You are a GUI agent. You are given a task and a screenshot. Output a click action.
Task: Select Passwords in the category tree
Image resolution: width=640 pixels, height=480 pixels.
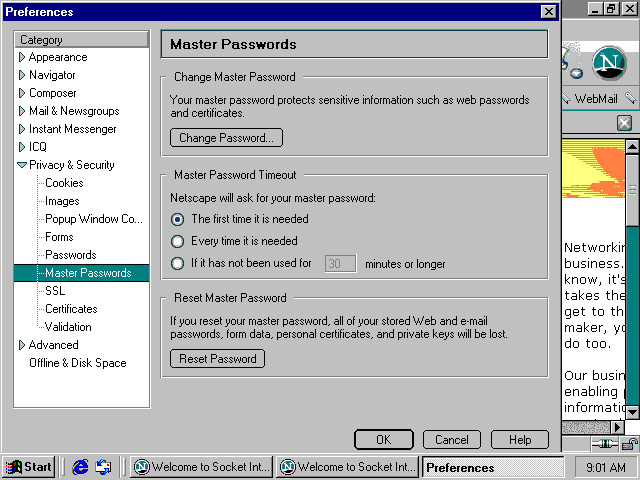(71, 255)
